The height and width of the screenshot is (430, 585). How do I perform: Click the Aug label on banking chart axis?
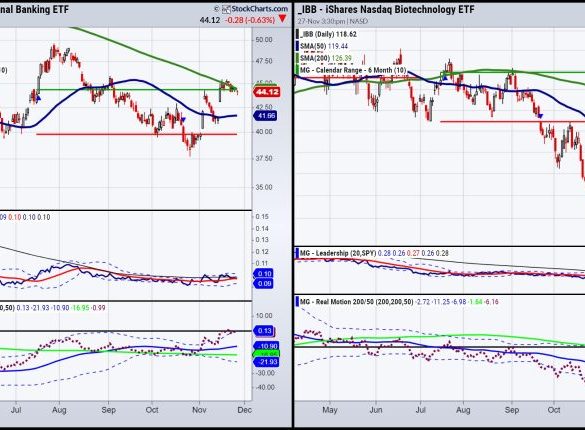[x=59, y=410]
